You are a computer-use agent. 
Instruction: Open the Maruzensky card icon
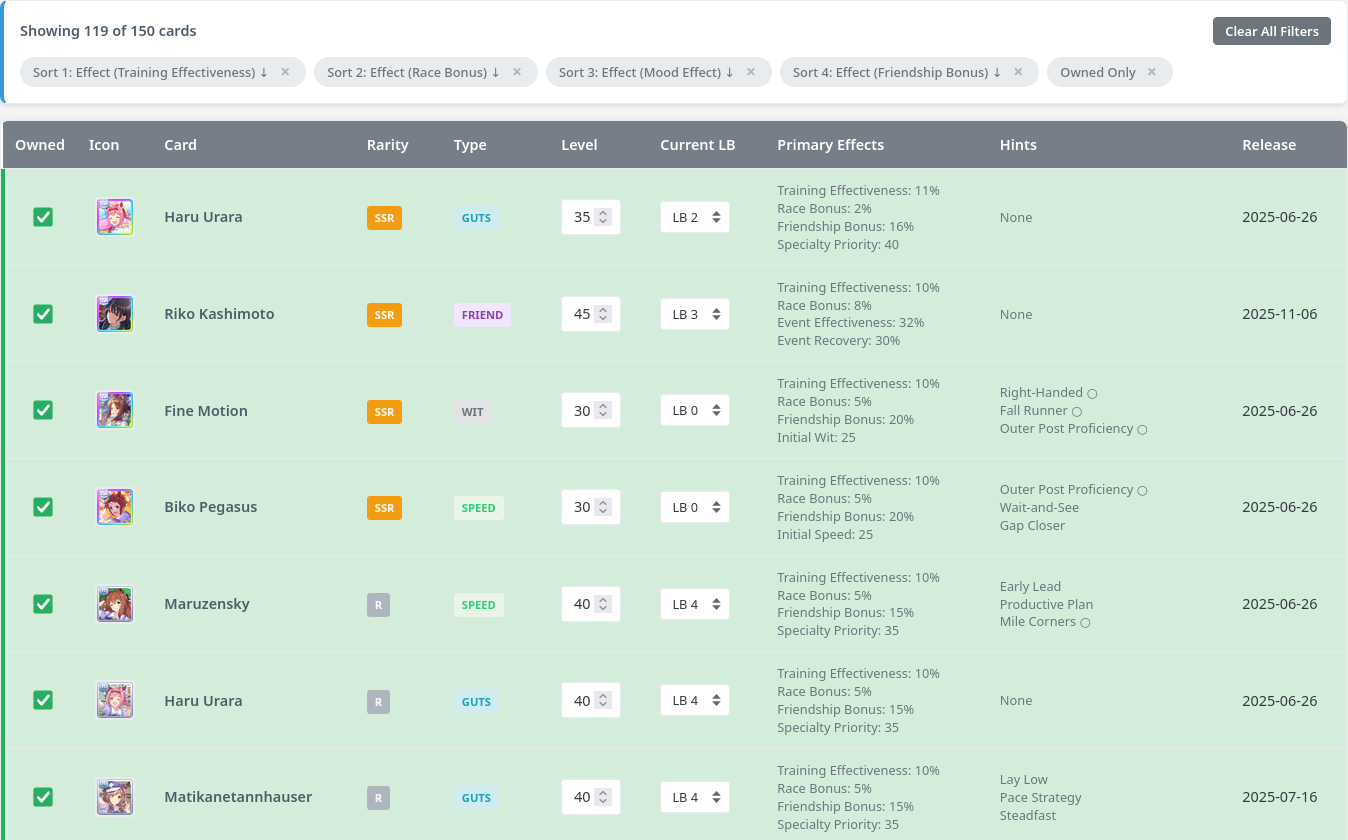[x=115, y=604]
